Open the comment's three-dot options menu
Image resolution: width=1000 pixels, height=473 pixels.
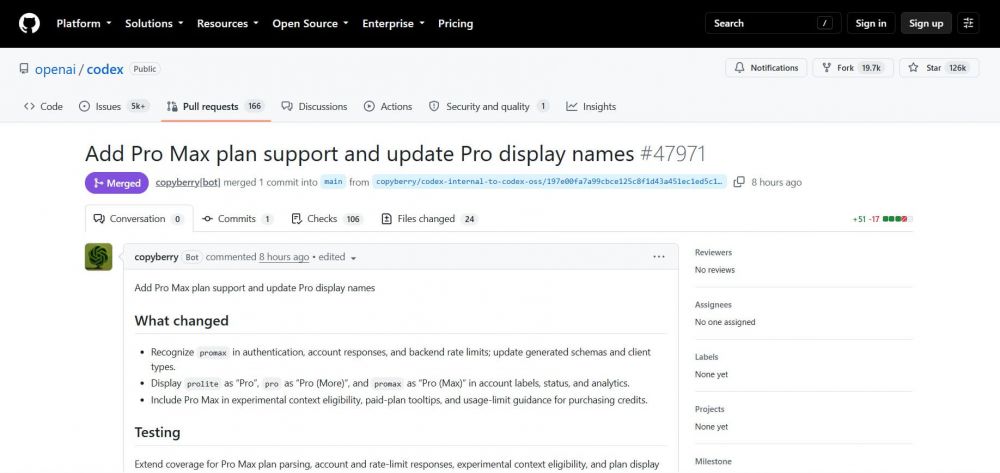(x=659, y=257)
